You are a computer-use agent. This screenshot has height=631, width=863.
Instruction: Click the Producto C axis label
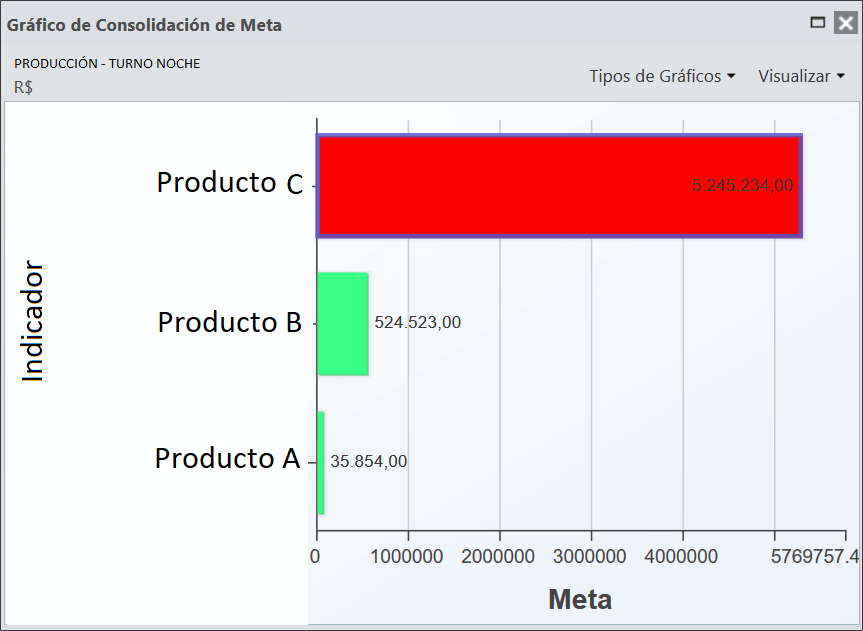(x=230, y=183)
